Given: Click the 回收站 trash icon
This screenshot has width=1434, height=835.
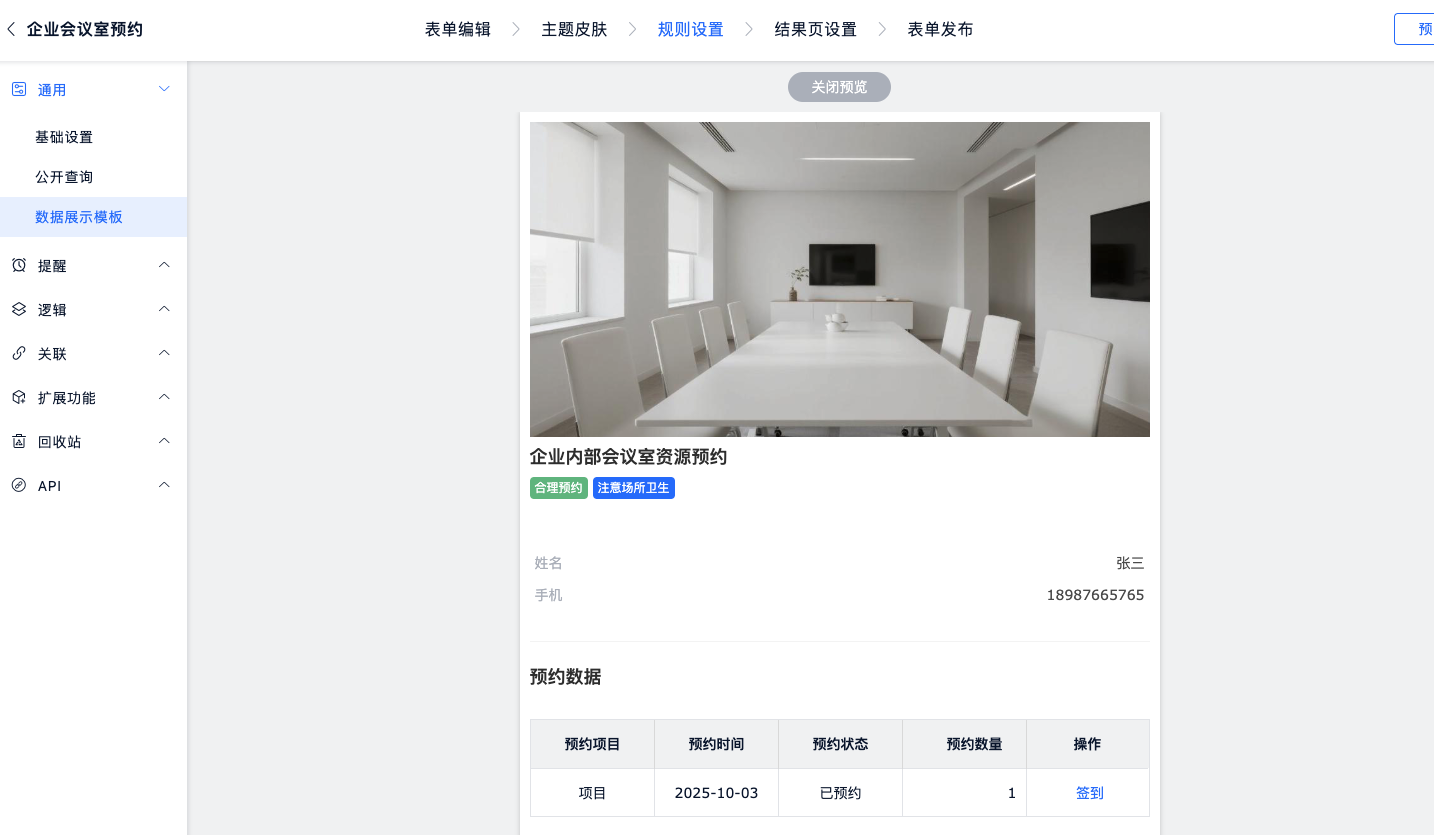Looking at the screenshot, I should coord(19,442).
